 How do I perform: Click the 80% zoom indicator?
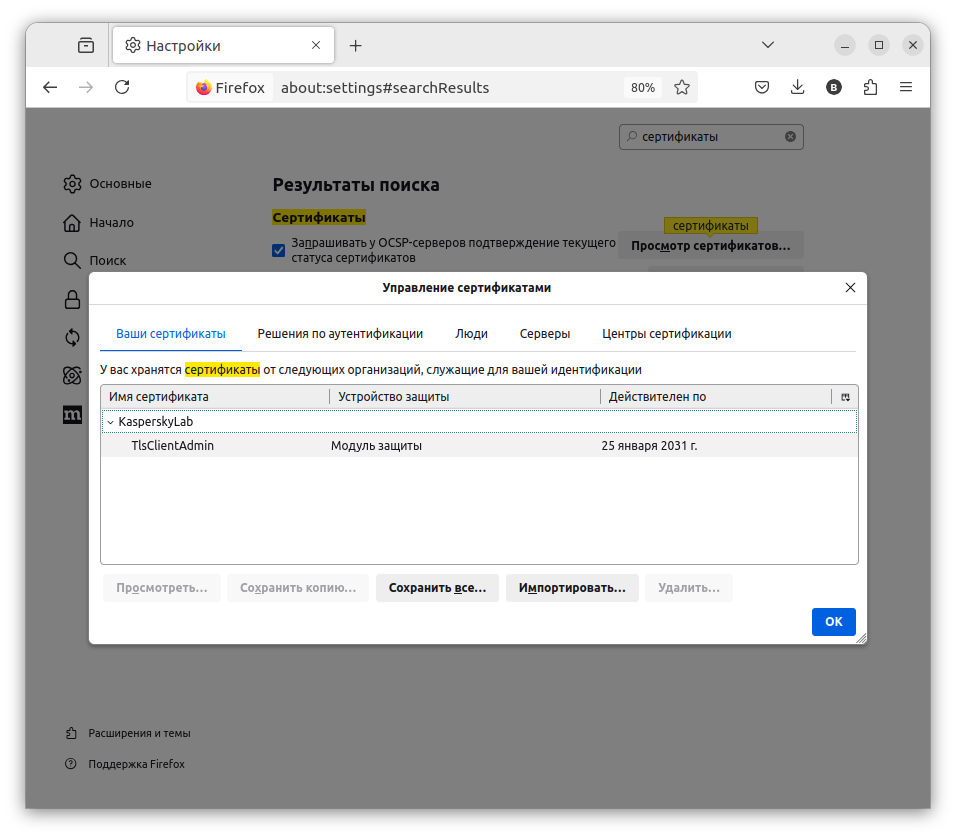click(643, 88)
